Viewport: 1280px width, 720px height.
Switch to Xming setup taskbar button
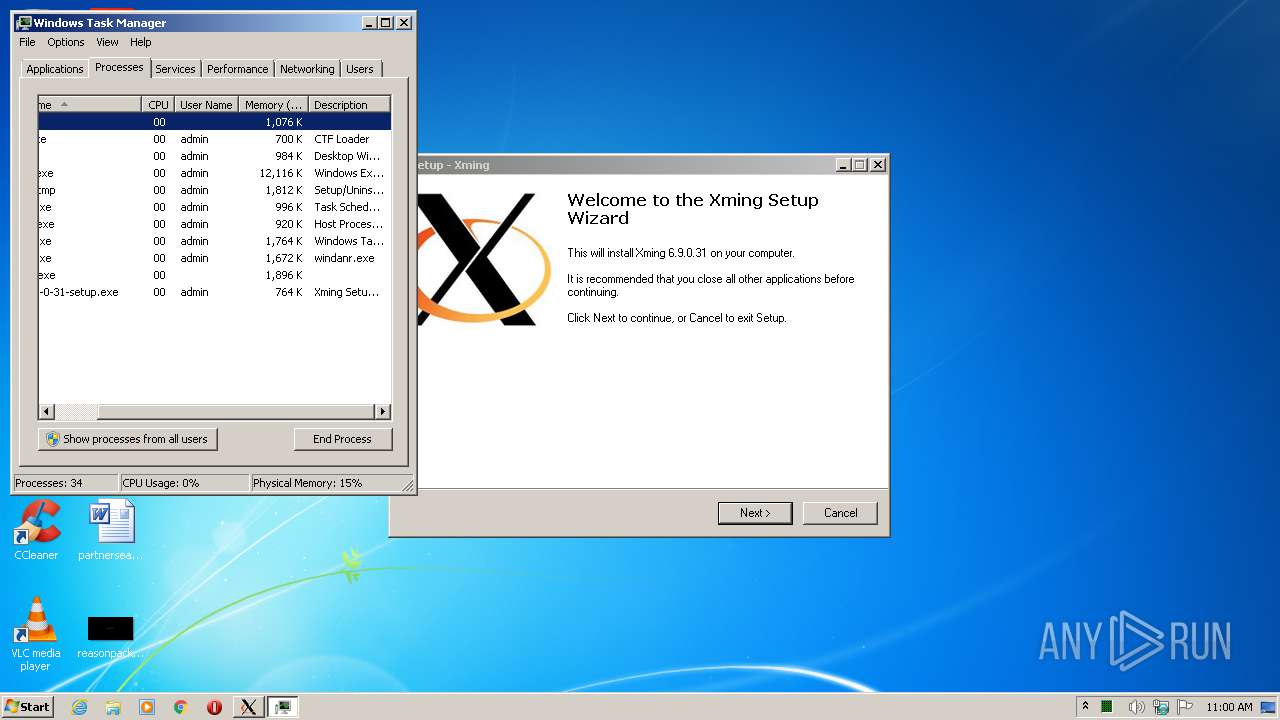coord(248,707)
